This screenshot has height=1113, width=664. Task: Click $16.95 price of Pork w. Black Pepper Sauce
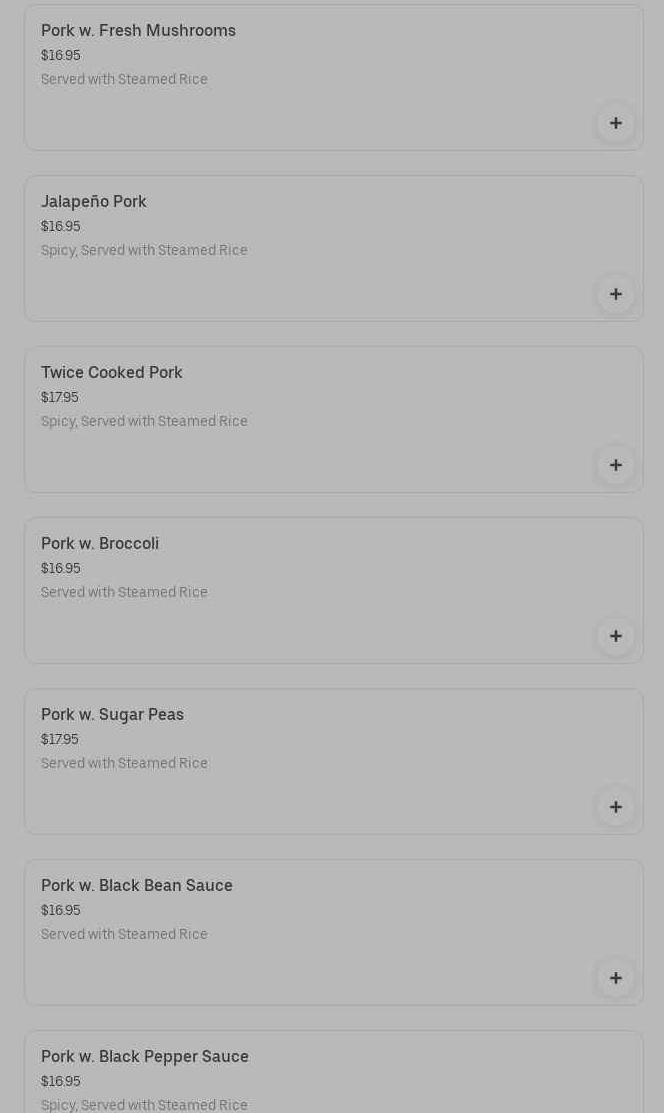click(x=61, y=1082)
